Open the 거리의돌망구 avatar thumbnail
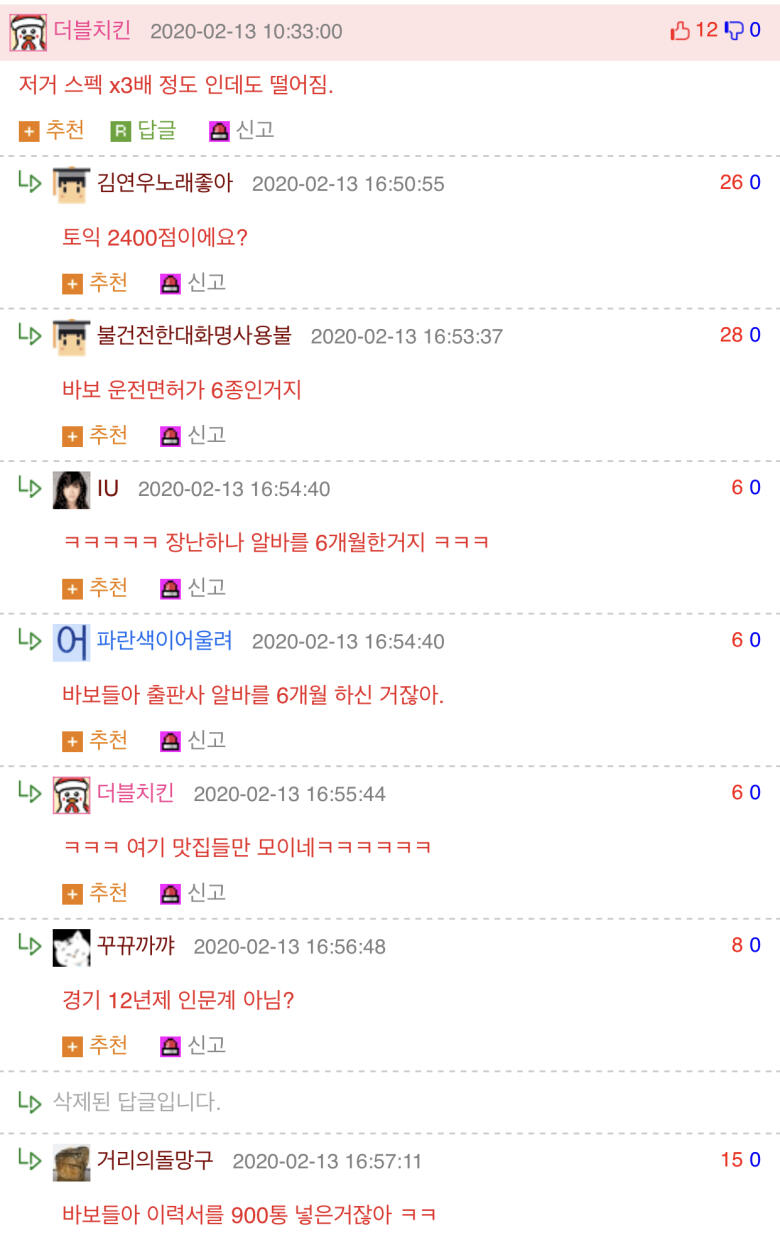 tap(71, 1162)
